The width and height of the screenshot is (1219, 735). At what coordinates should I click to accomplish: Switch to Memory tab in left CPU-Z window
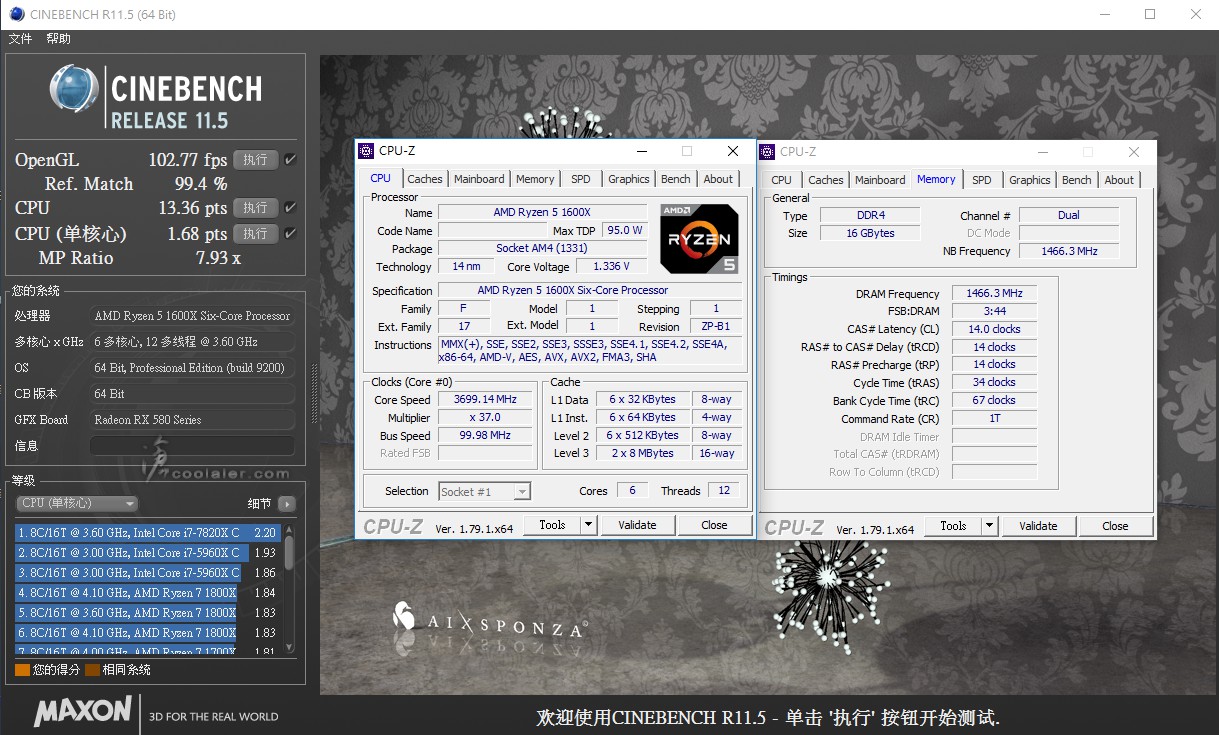535,179
